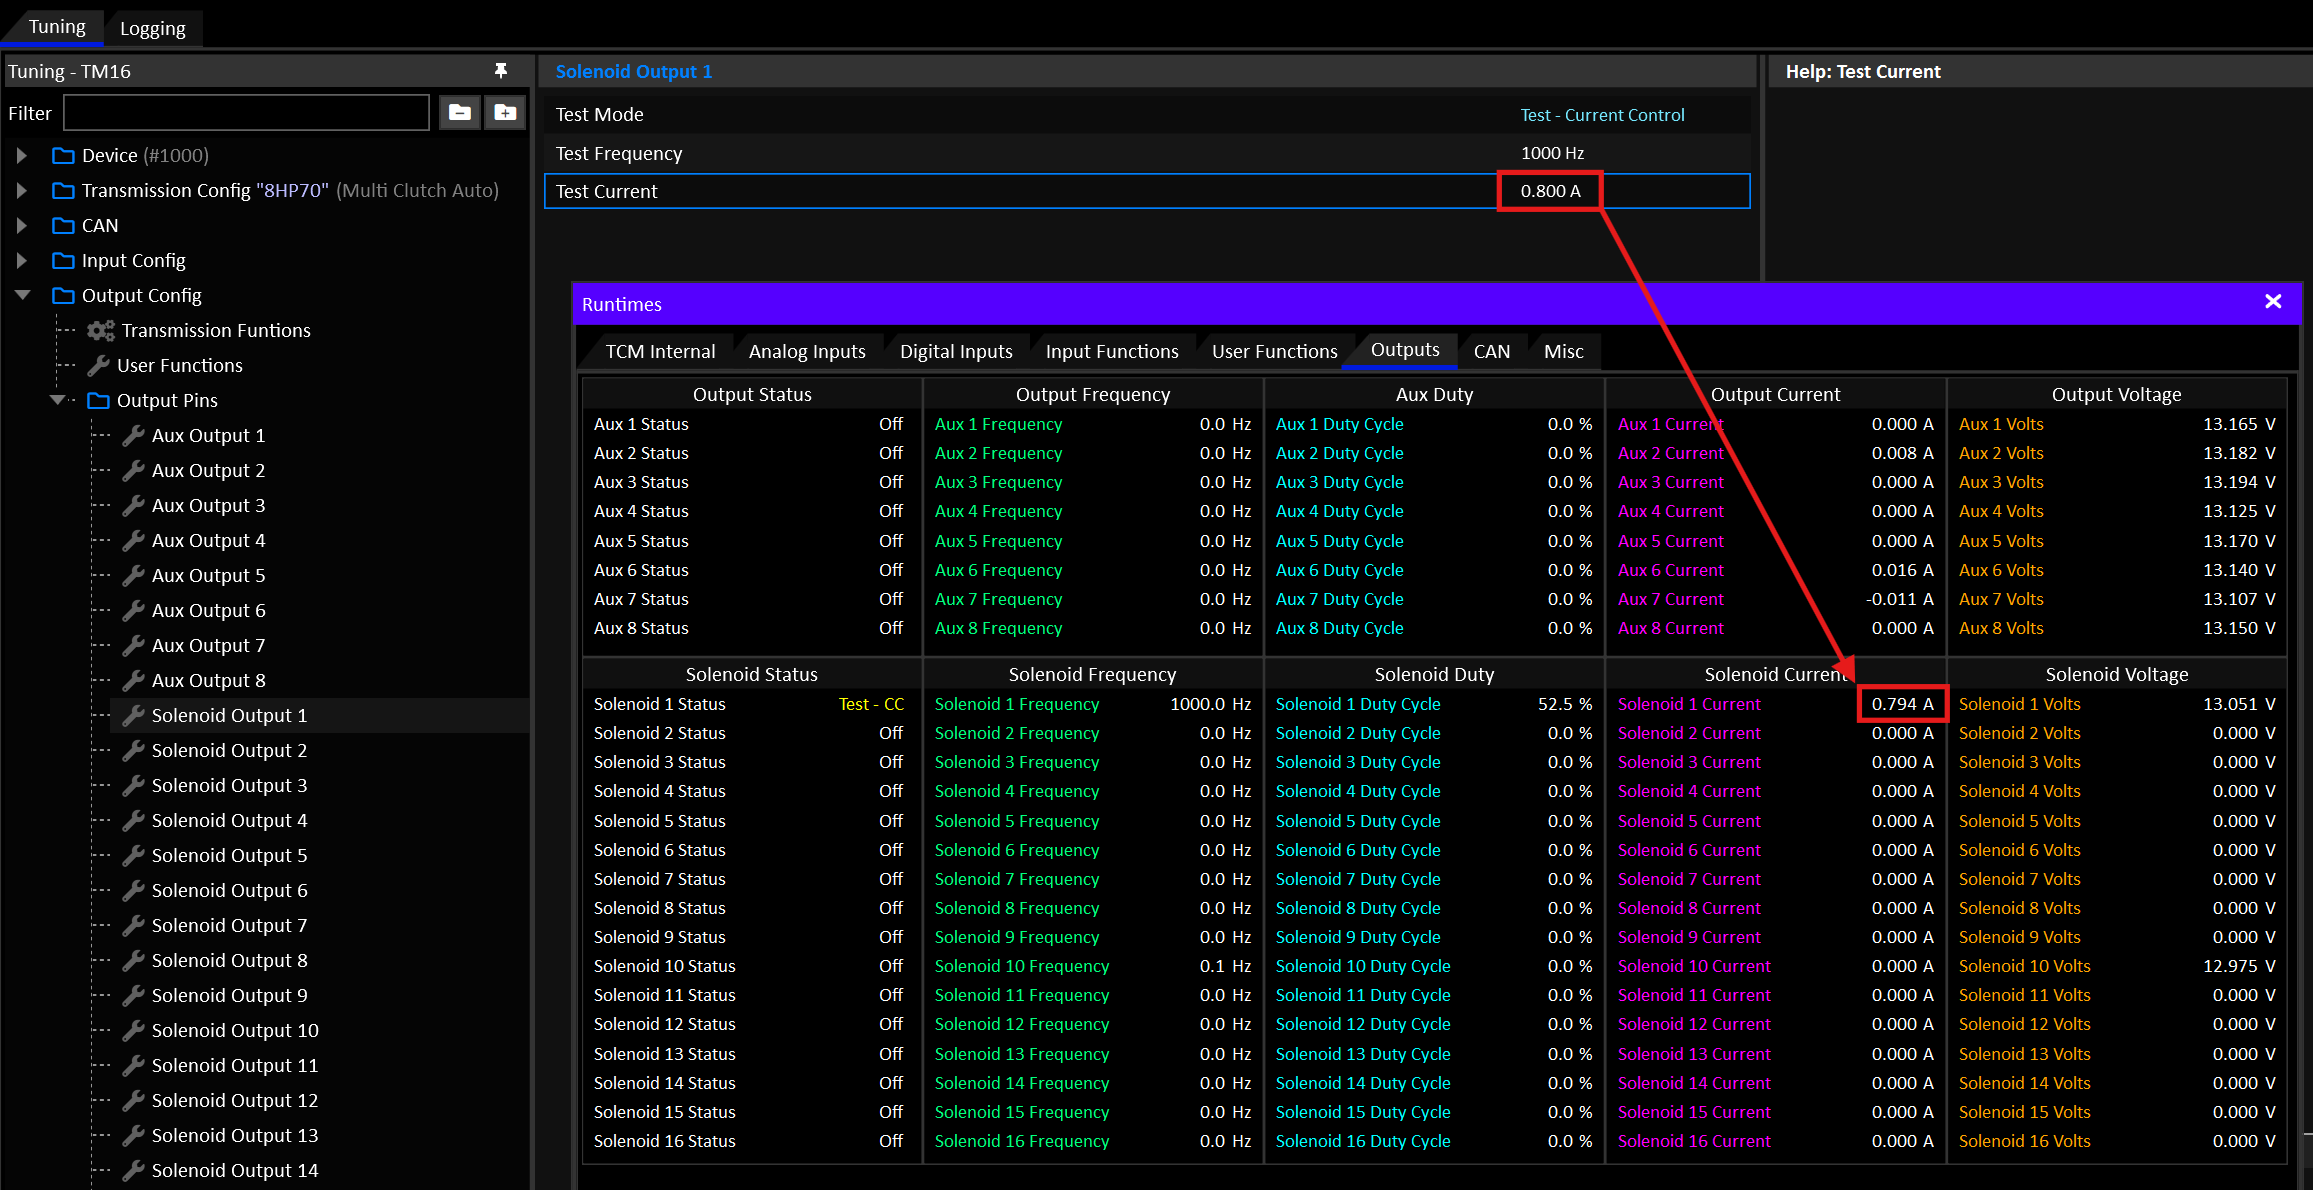This screenshot has height=1190, width=2313.
Task: Open the Test Mode value dropdown
Action: point(1602,115)
